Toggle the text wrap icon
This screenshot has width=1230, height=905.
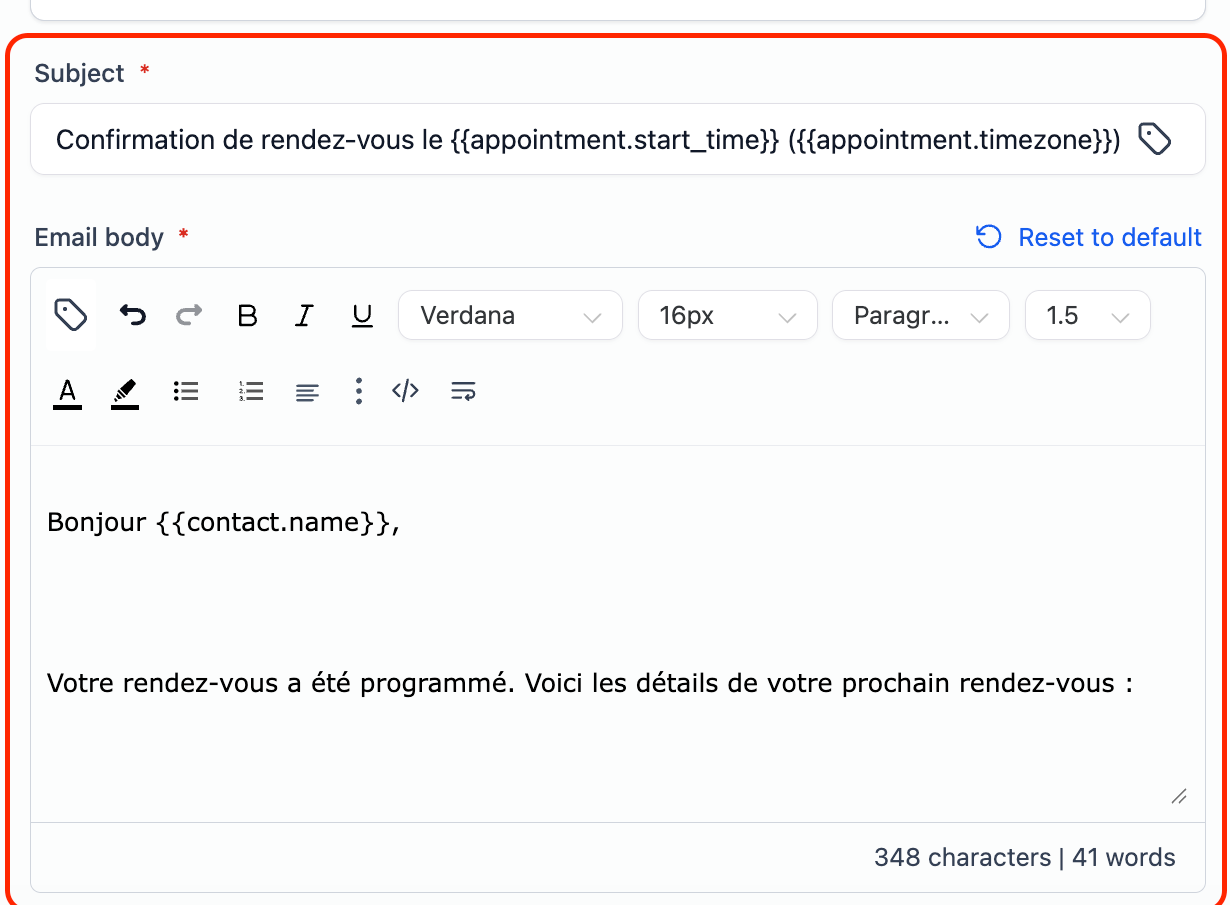click(463, 391)
